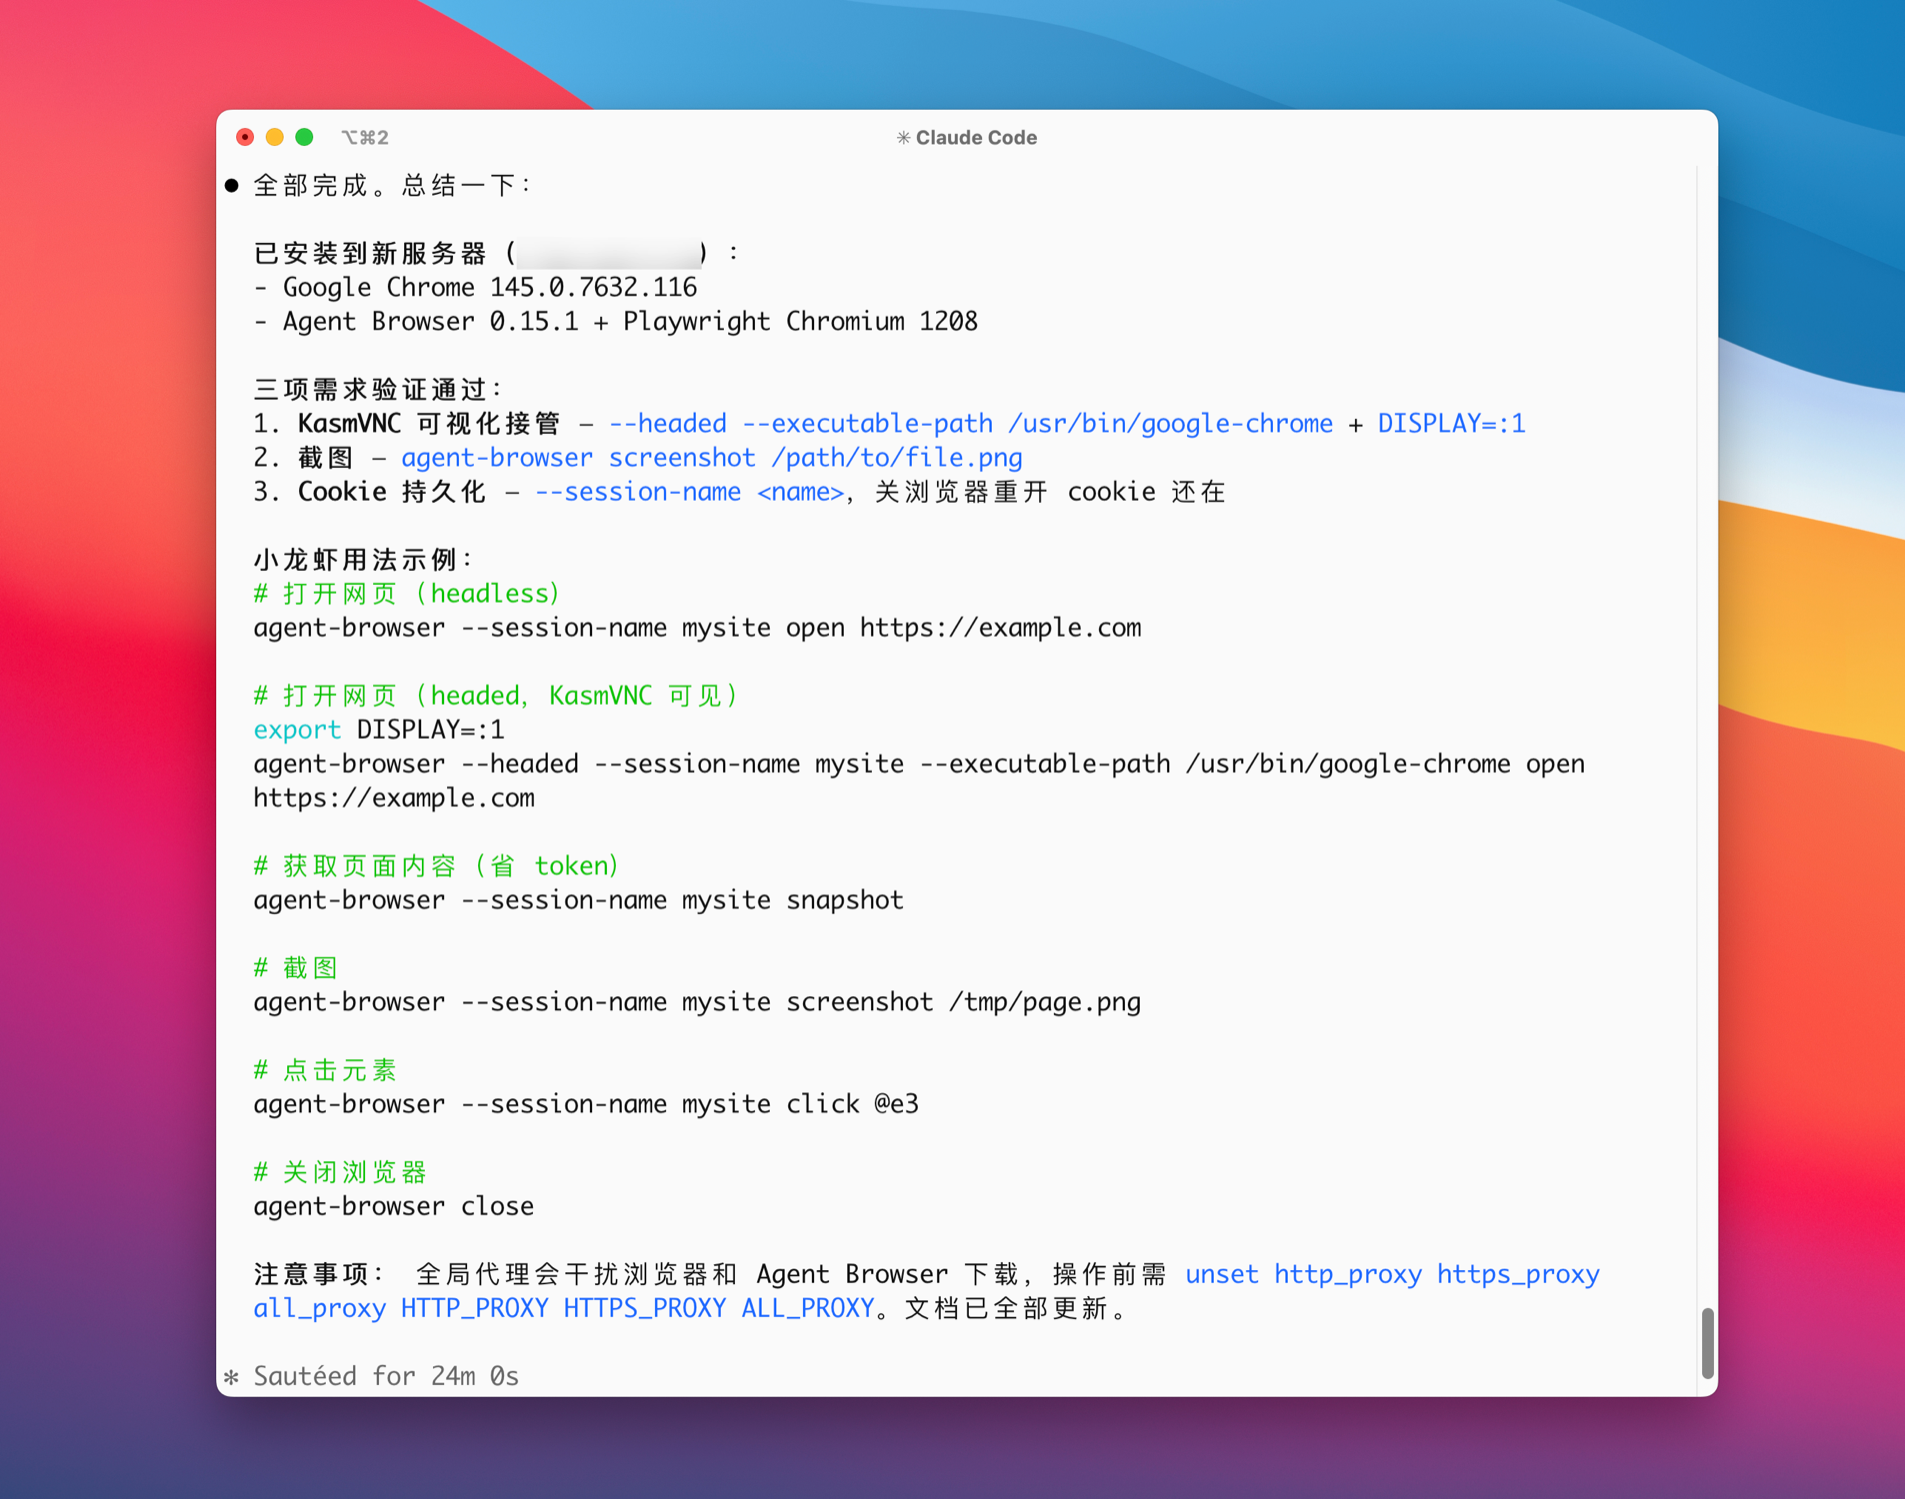The height and width of the screenshot is (1499, 1905).
Task: Click the blue agent-browser screenshot /path/to/file.png text
Action: pos(711,458)
